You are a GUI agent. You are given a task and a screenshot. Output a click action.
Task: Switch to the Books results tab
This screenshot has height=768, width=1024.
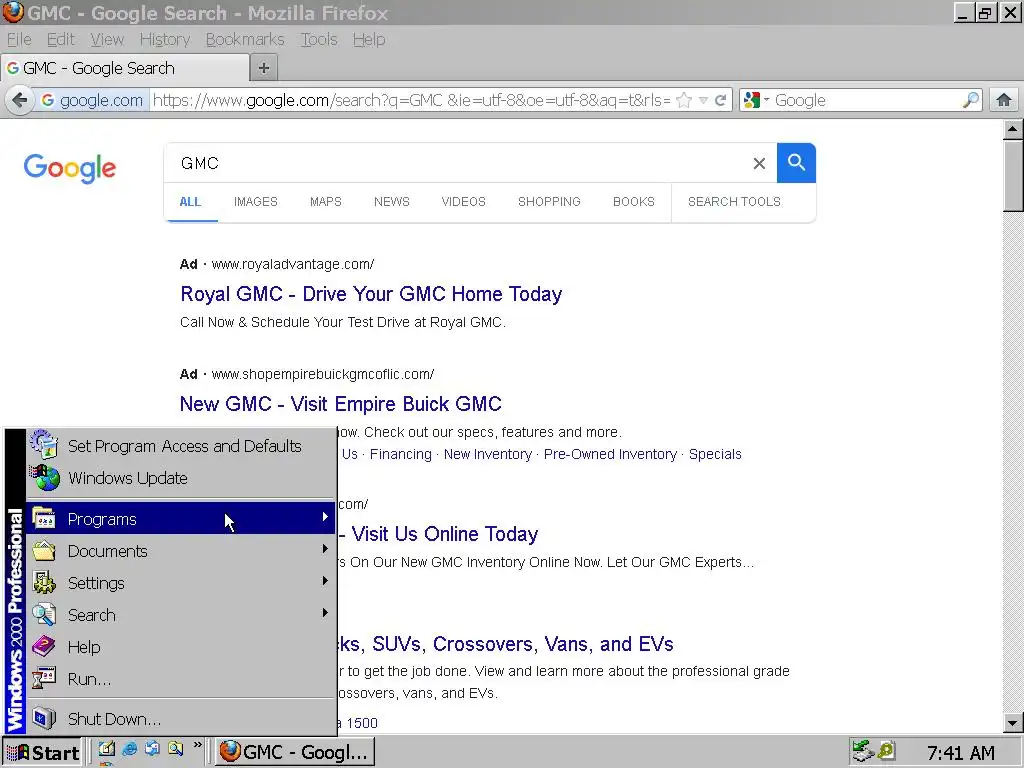coord(633,202)
